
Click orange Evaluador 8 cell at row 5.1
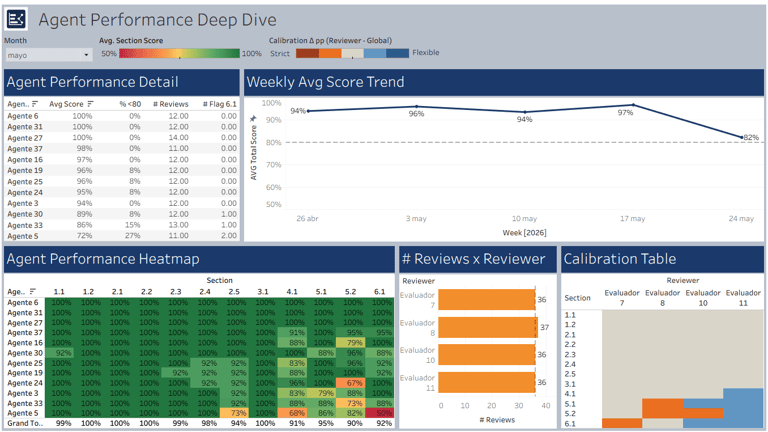[662, 404]
